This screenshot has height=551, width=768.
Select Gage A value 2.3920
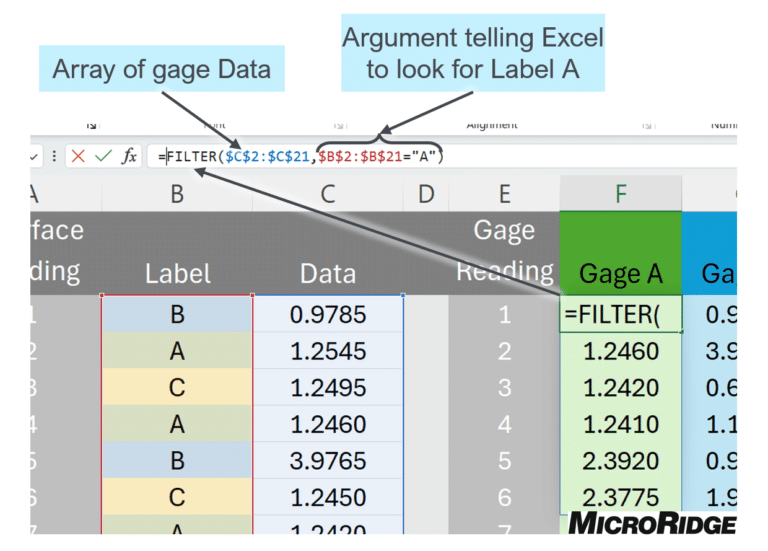coord(620,461)
